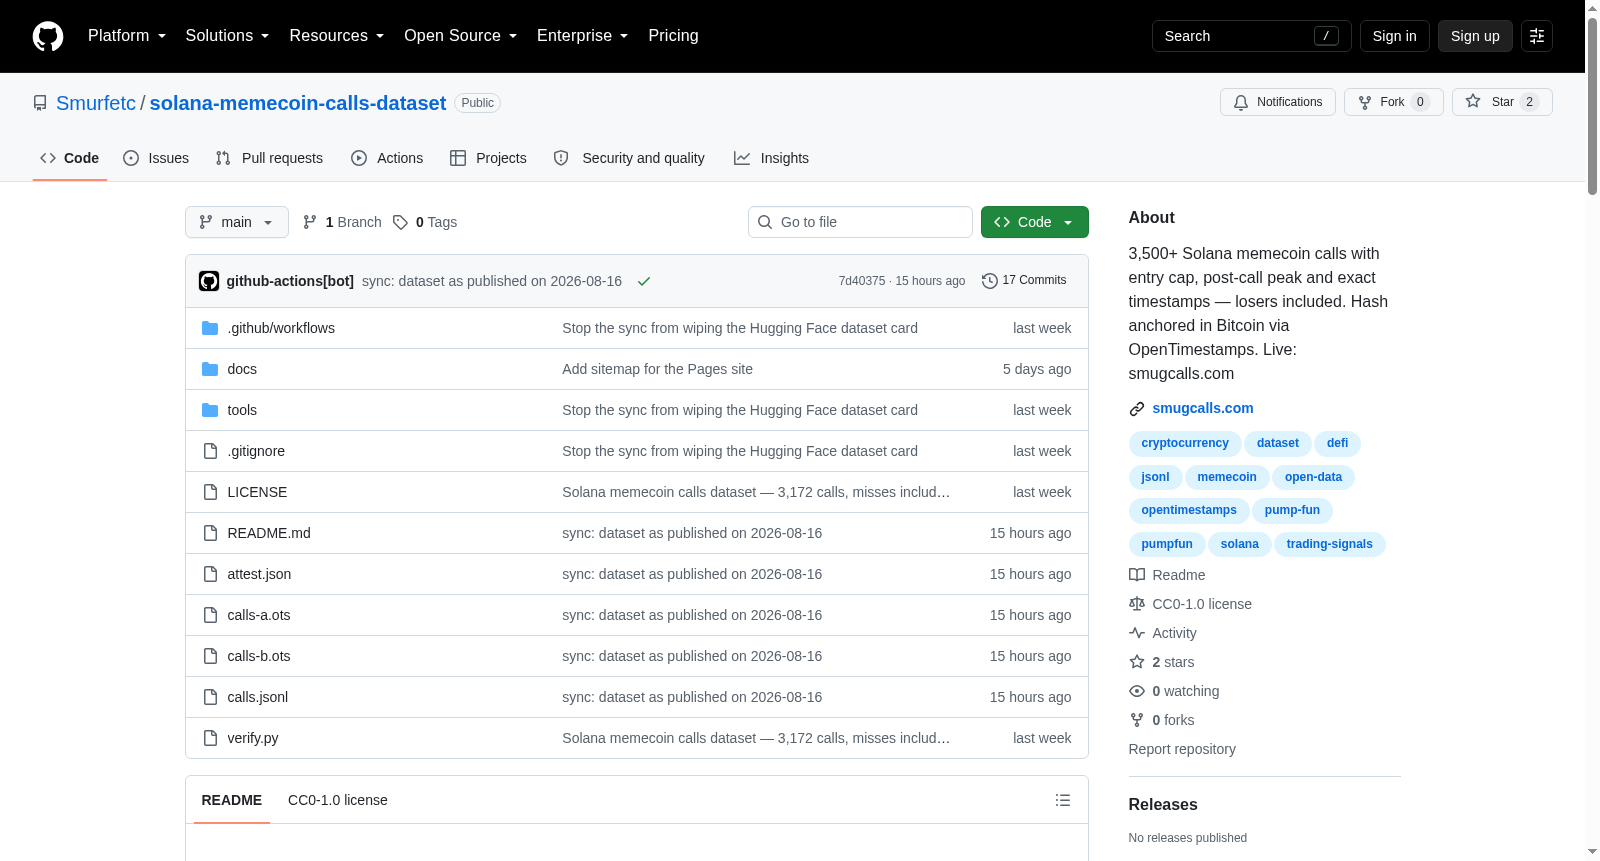Click the tools folder icon
Screen dimensions: 1600x861
(x=210, y=410)
